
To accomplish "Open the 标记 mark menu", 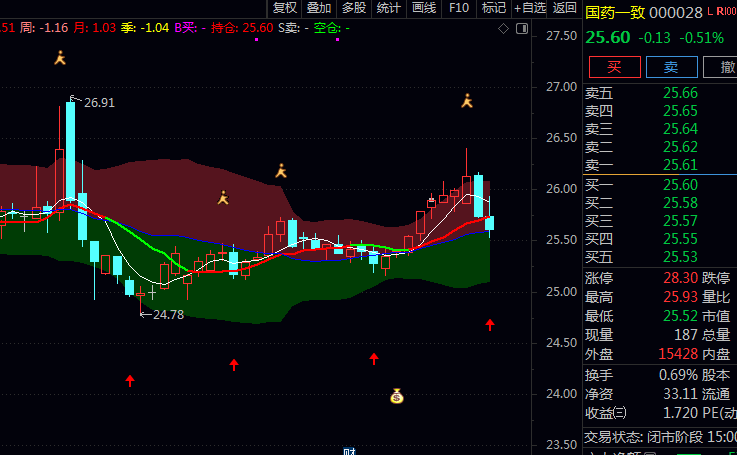I will (494, 8).
